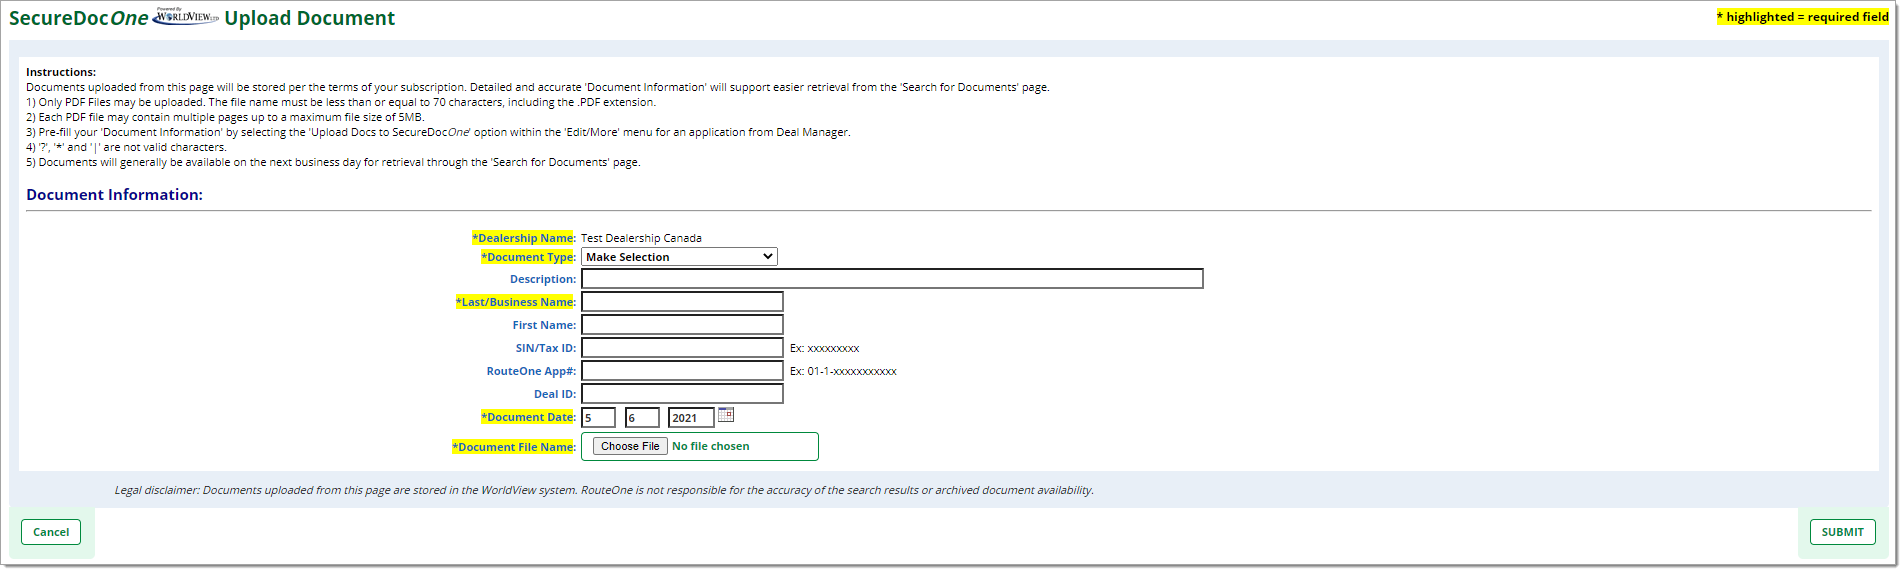1903x572 pixels.
Task: Click the 'Deal ID:' label
Action: 555,394
